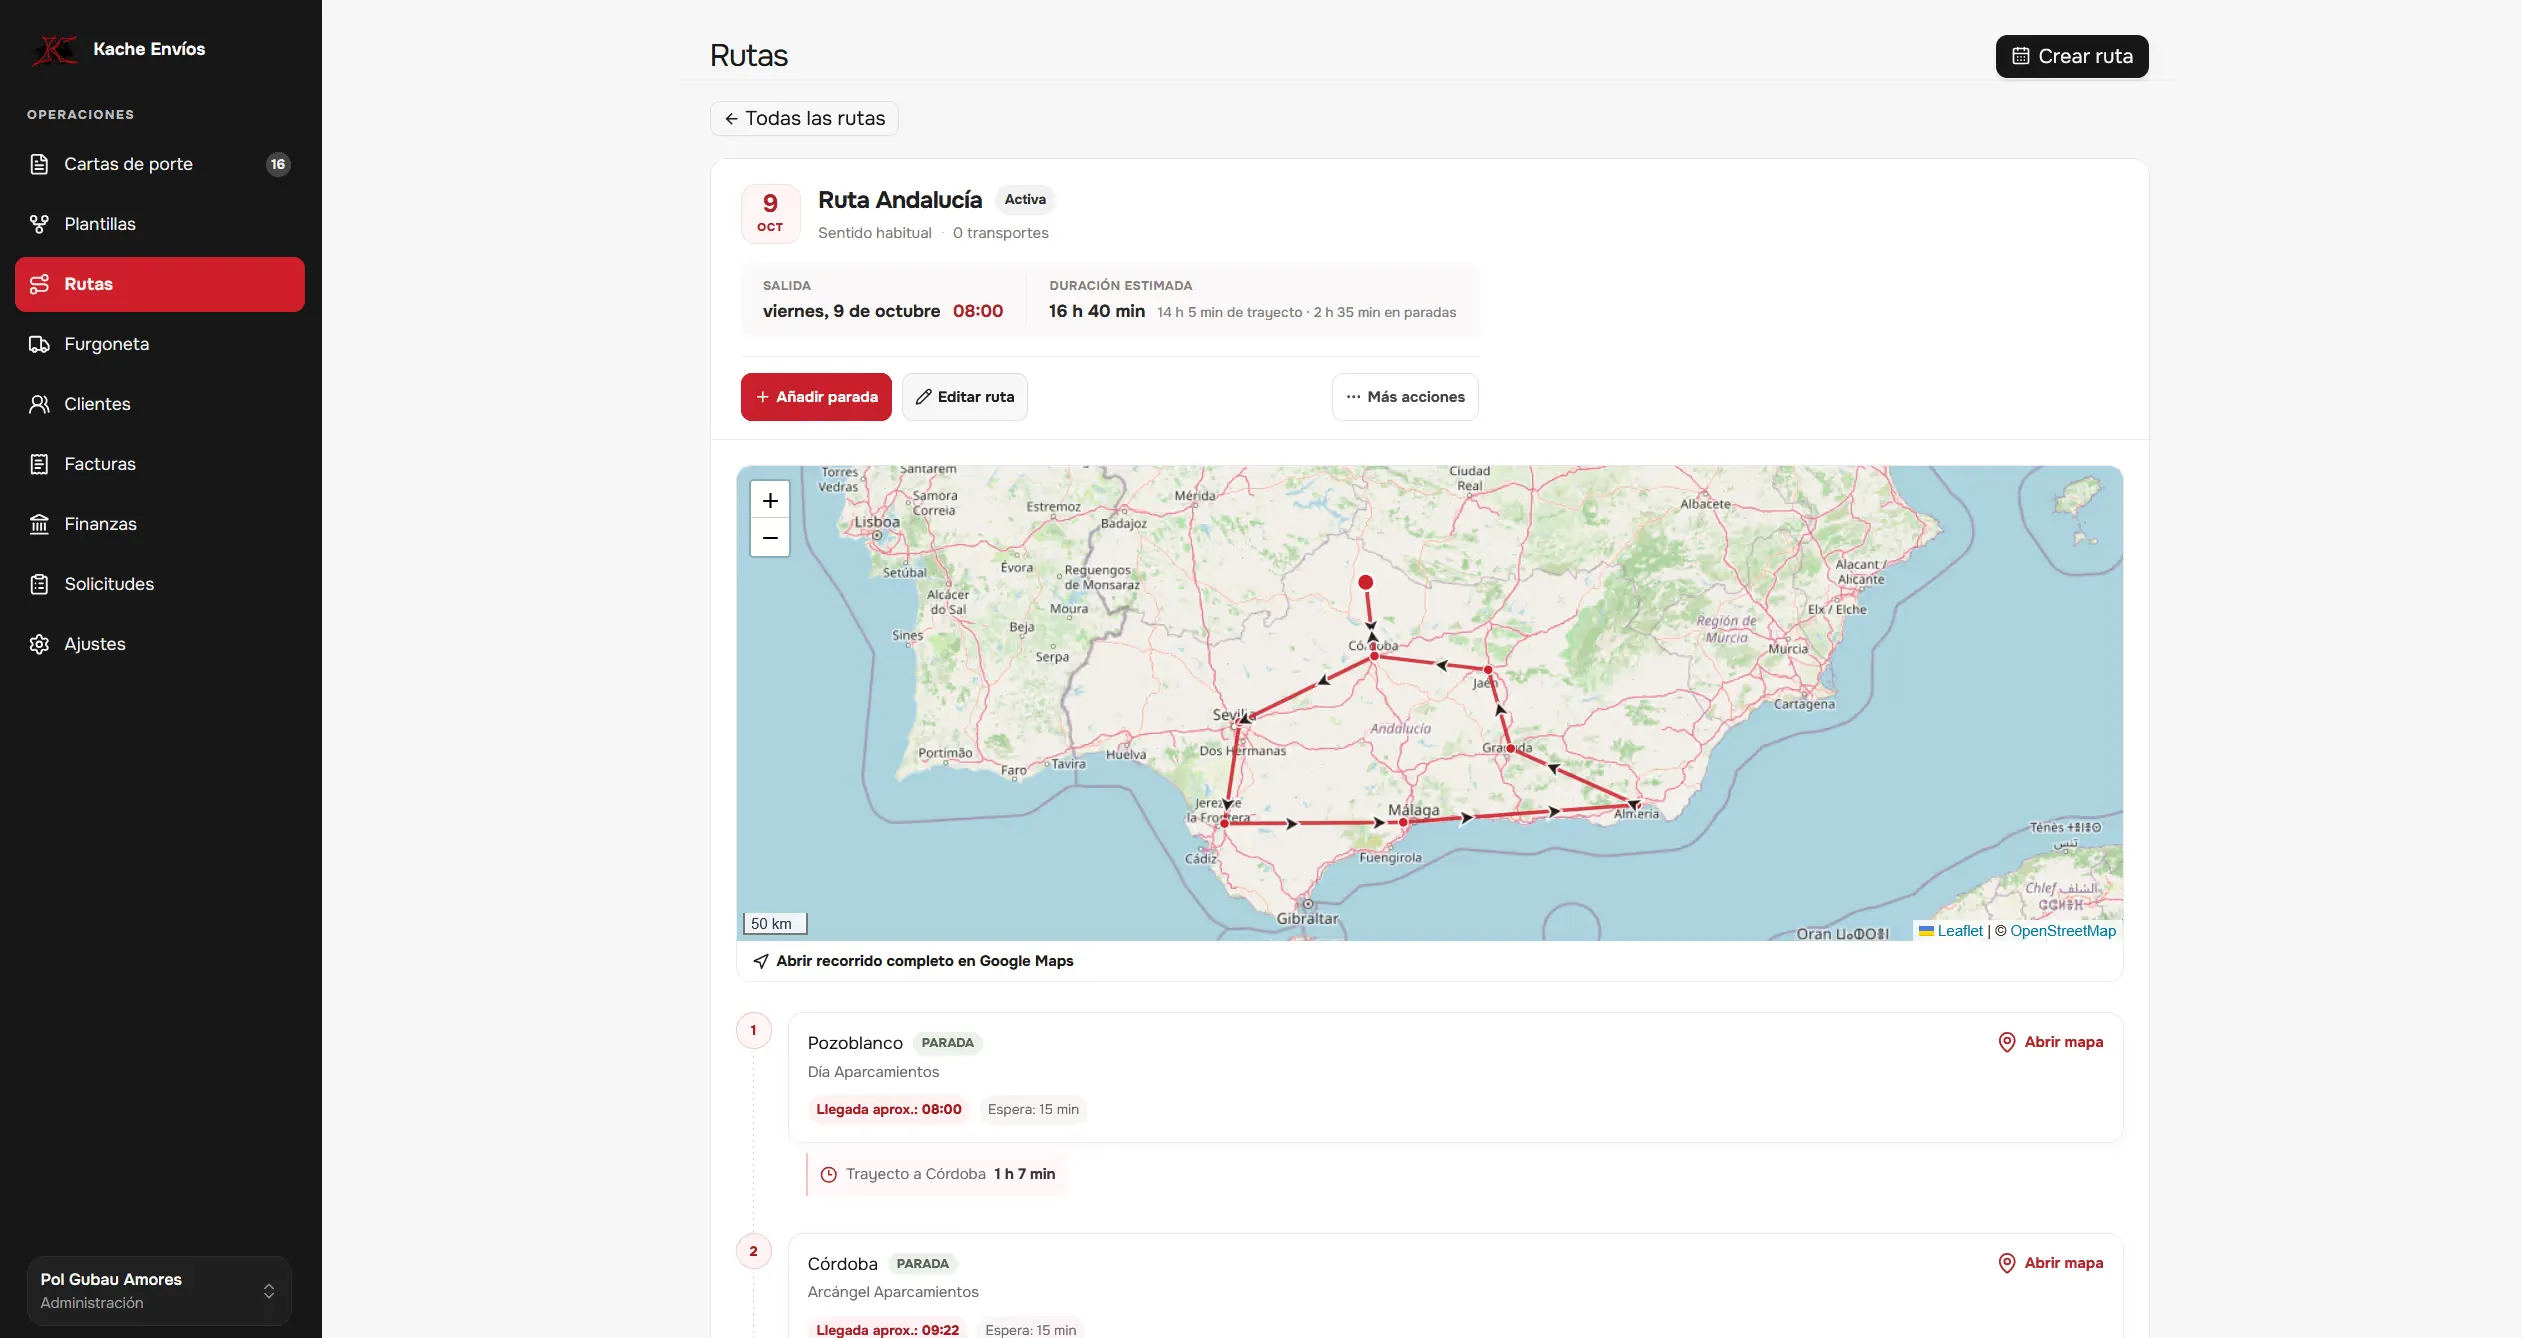The width and height of the screenshot is (2522, 1338).
Task: Click Abrir mapa for Pozoblanco stop
Action: (x=2050, y=1042)
